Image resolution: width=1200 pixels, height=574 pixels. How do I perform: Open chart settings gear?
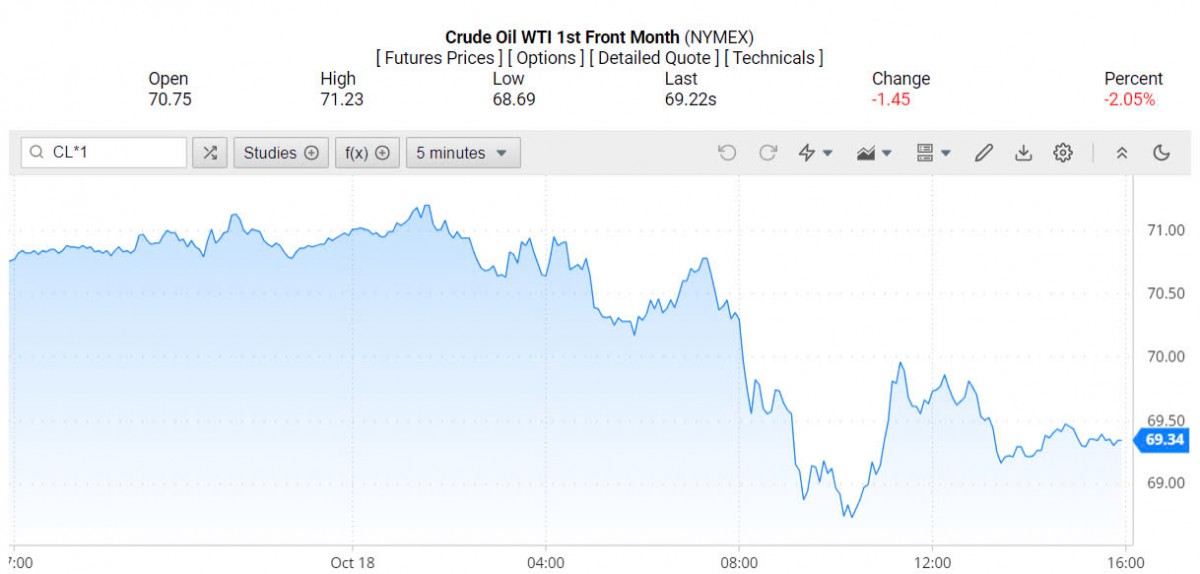click(1063, 153)
